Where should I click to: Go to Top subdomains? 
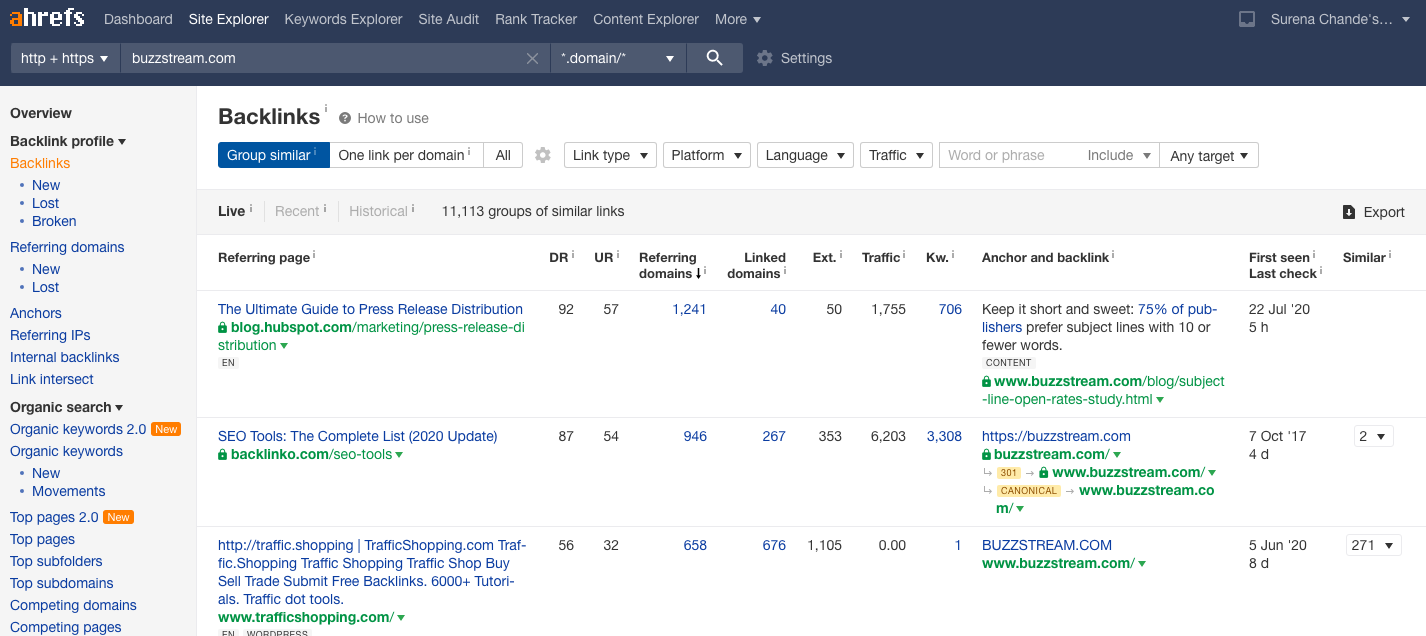tap(62, 583)
